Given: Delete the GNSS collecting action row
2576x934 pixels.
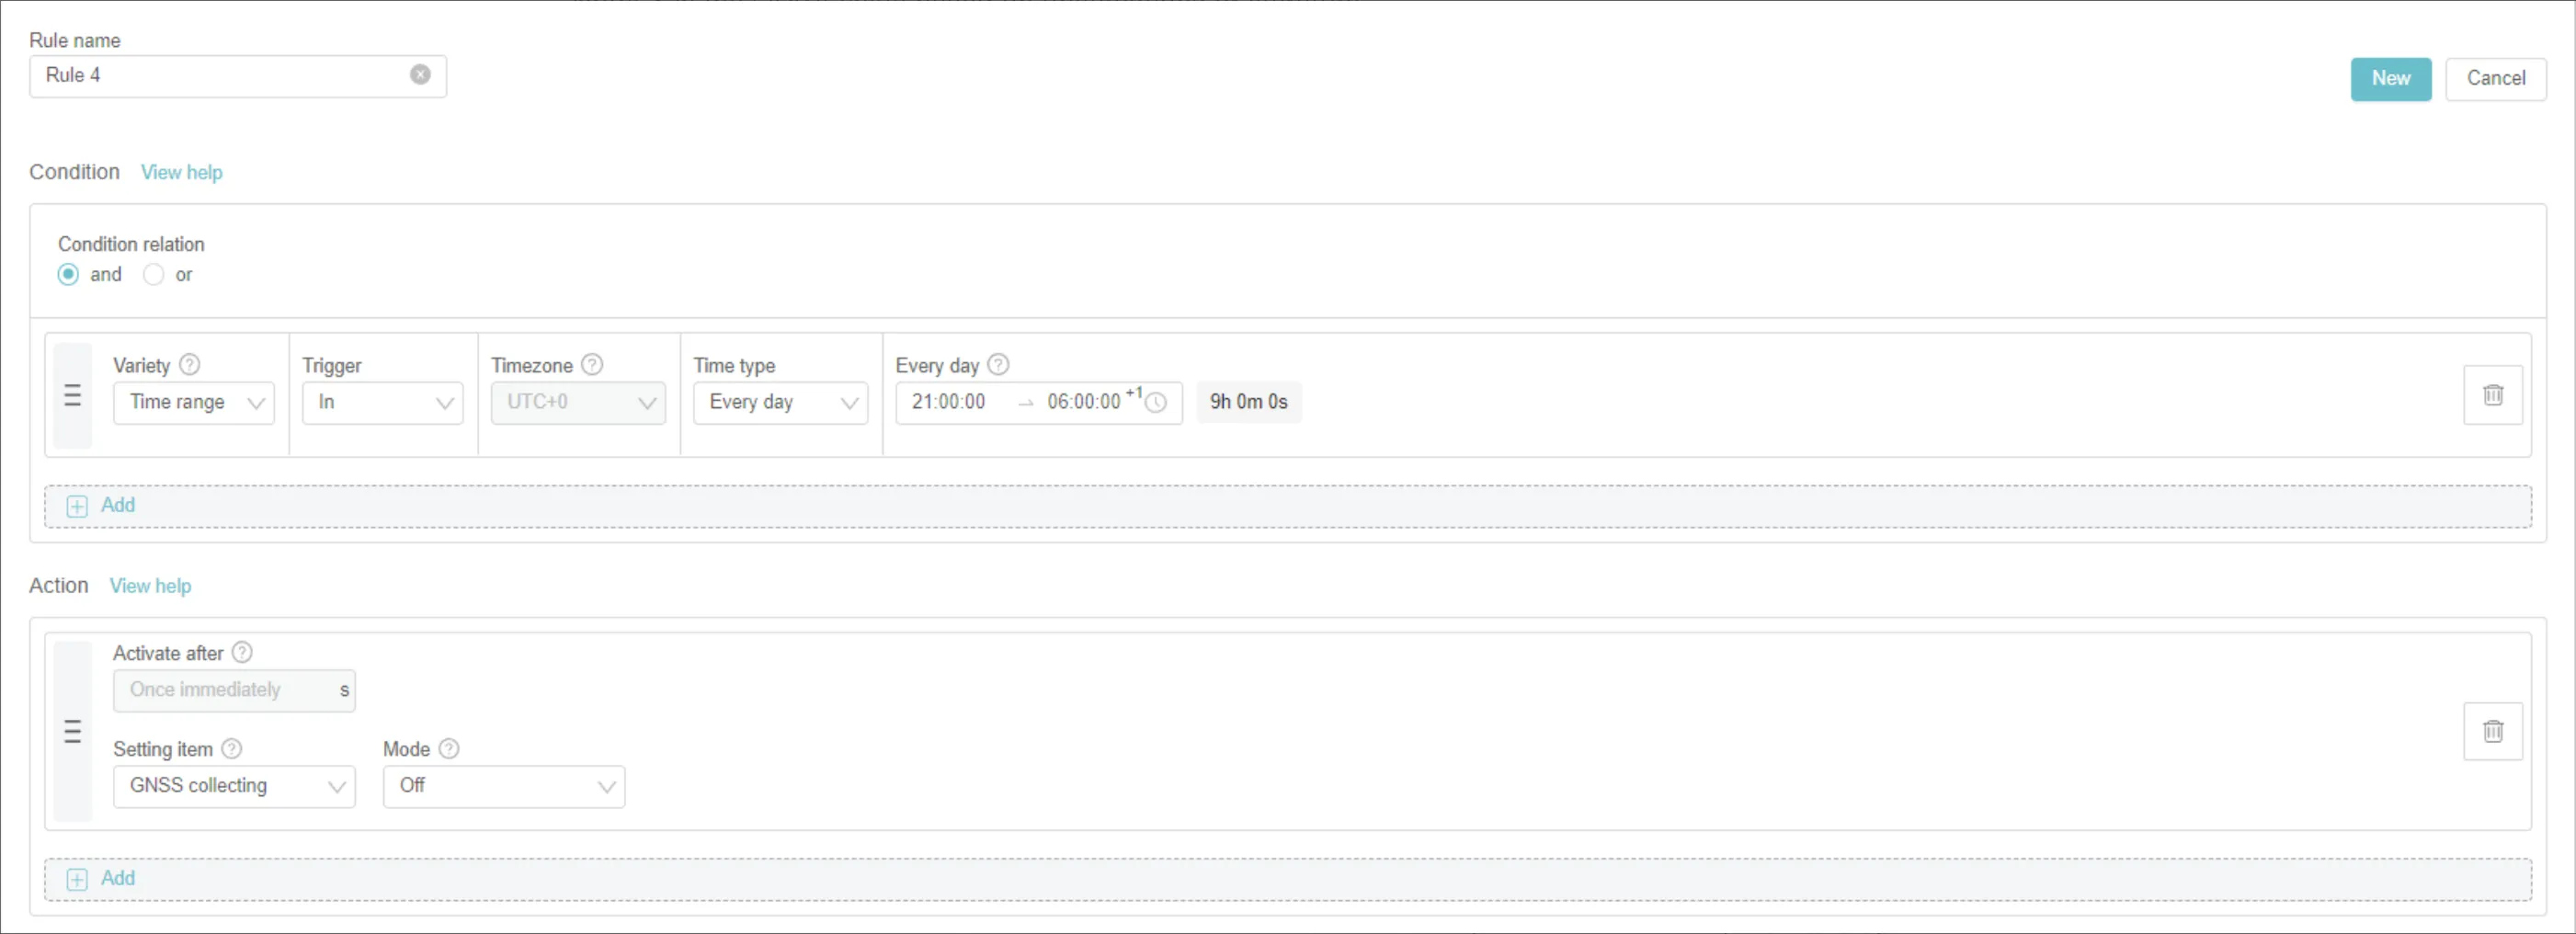Looking at the screenshot, I should tap(2492, 731).
